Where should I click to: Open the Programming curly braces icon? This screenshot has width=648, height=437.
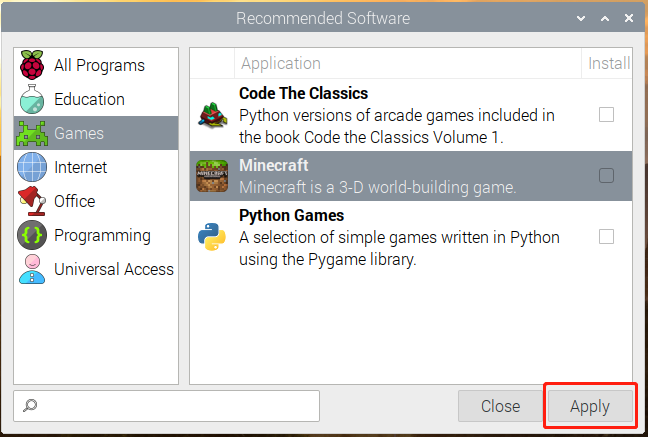point(32,235)
